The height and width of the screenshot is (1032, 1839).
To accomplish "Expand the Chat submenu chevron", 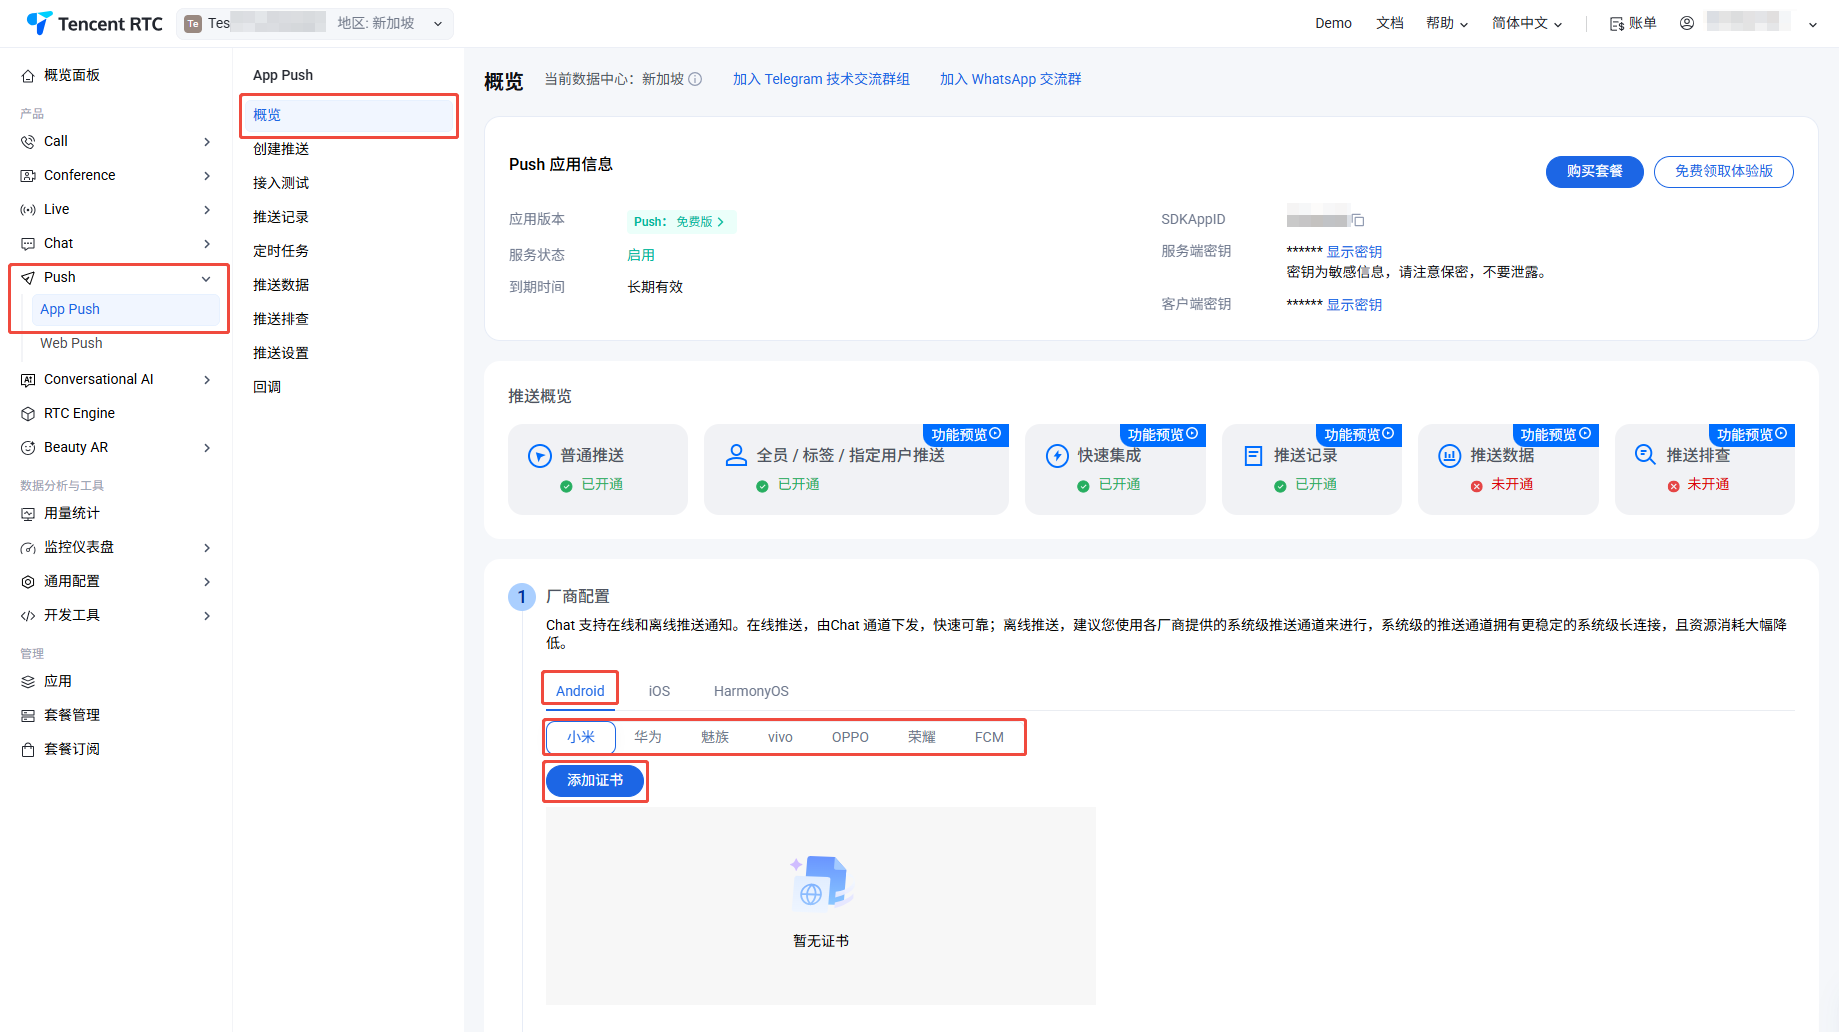I will pyautogui.click(x=207, y=244).
